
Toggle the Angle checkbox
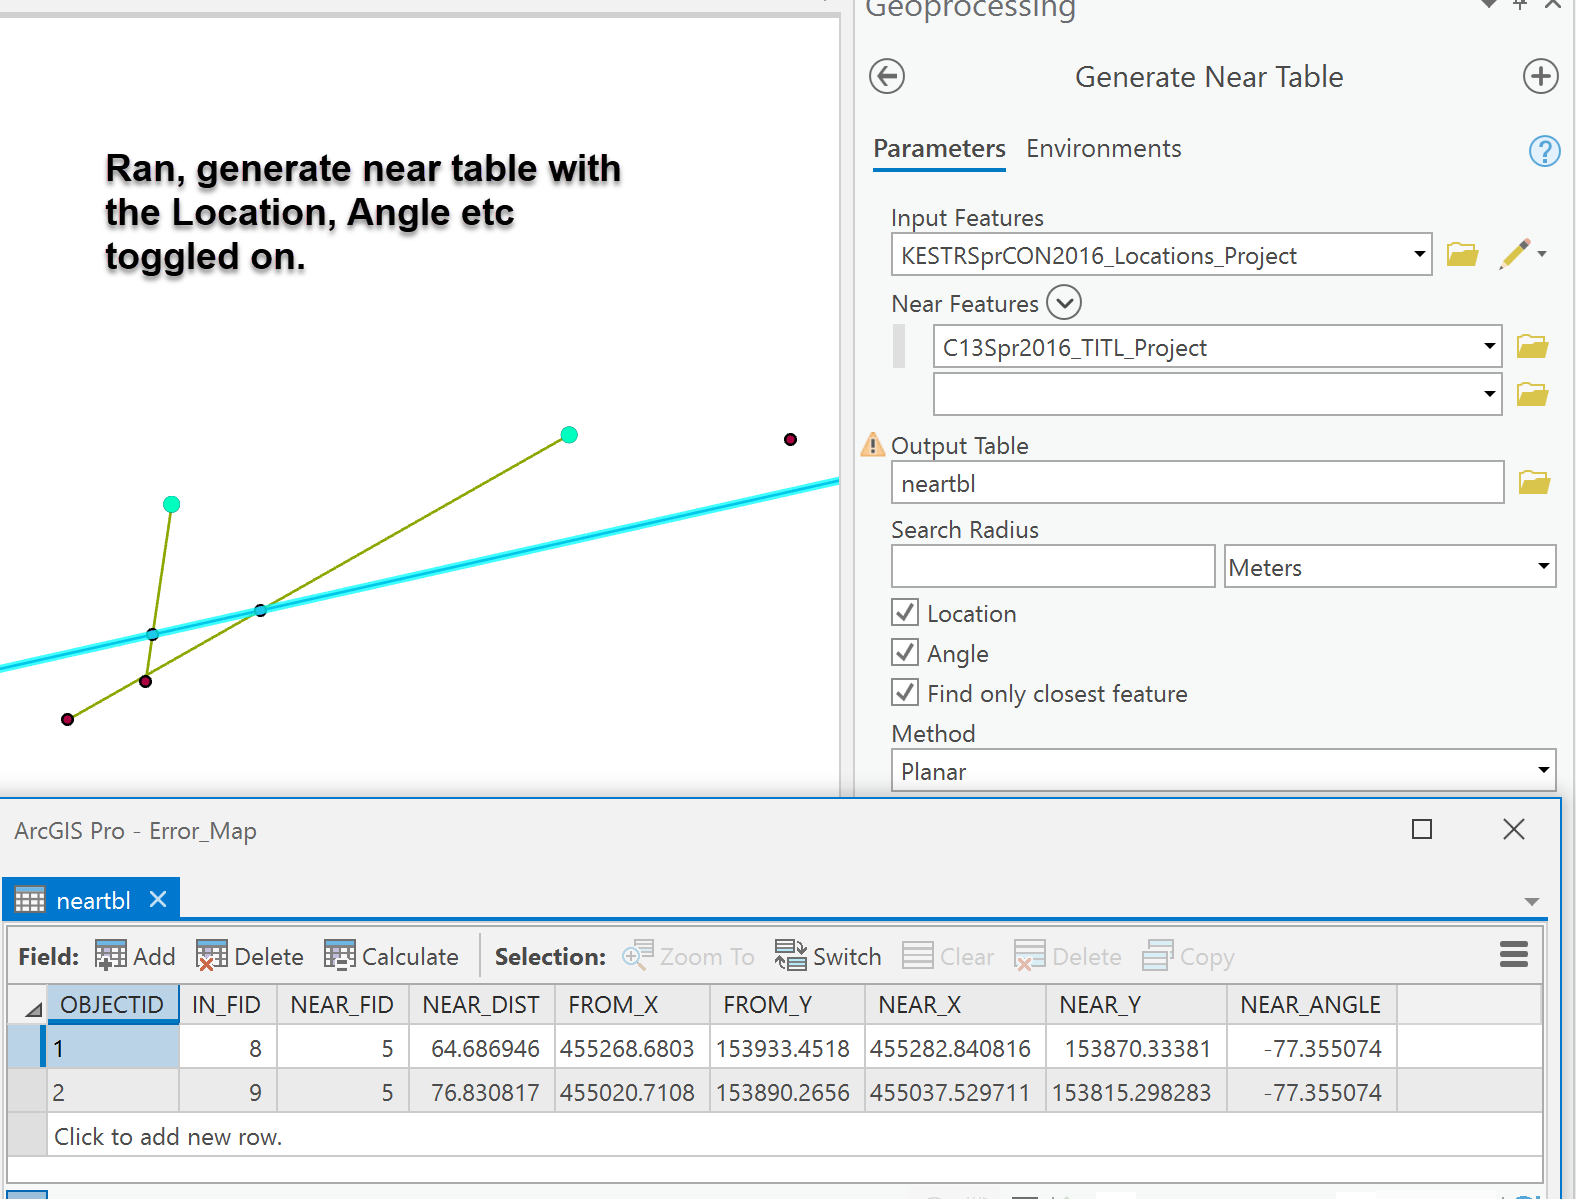point(905,652)
